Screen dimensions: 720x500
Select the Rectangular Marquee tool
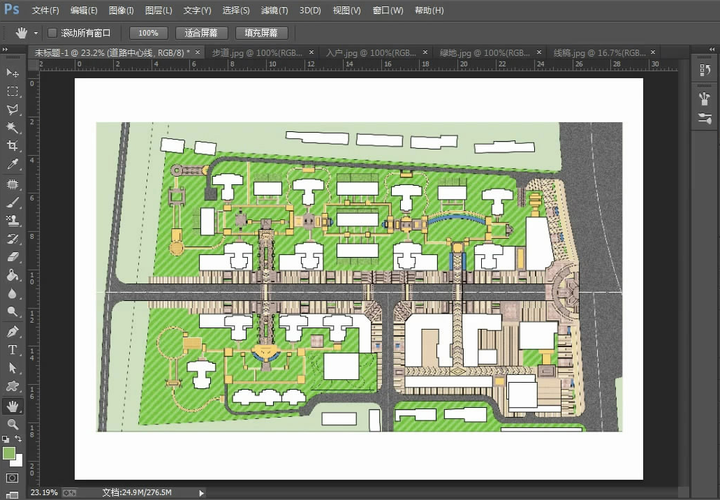click(x=12, y=91)
